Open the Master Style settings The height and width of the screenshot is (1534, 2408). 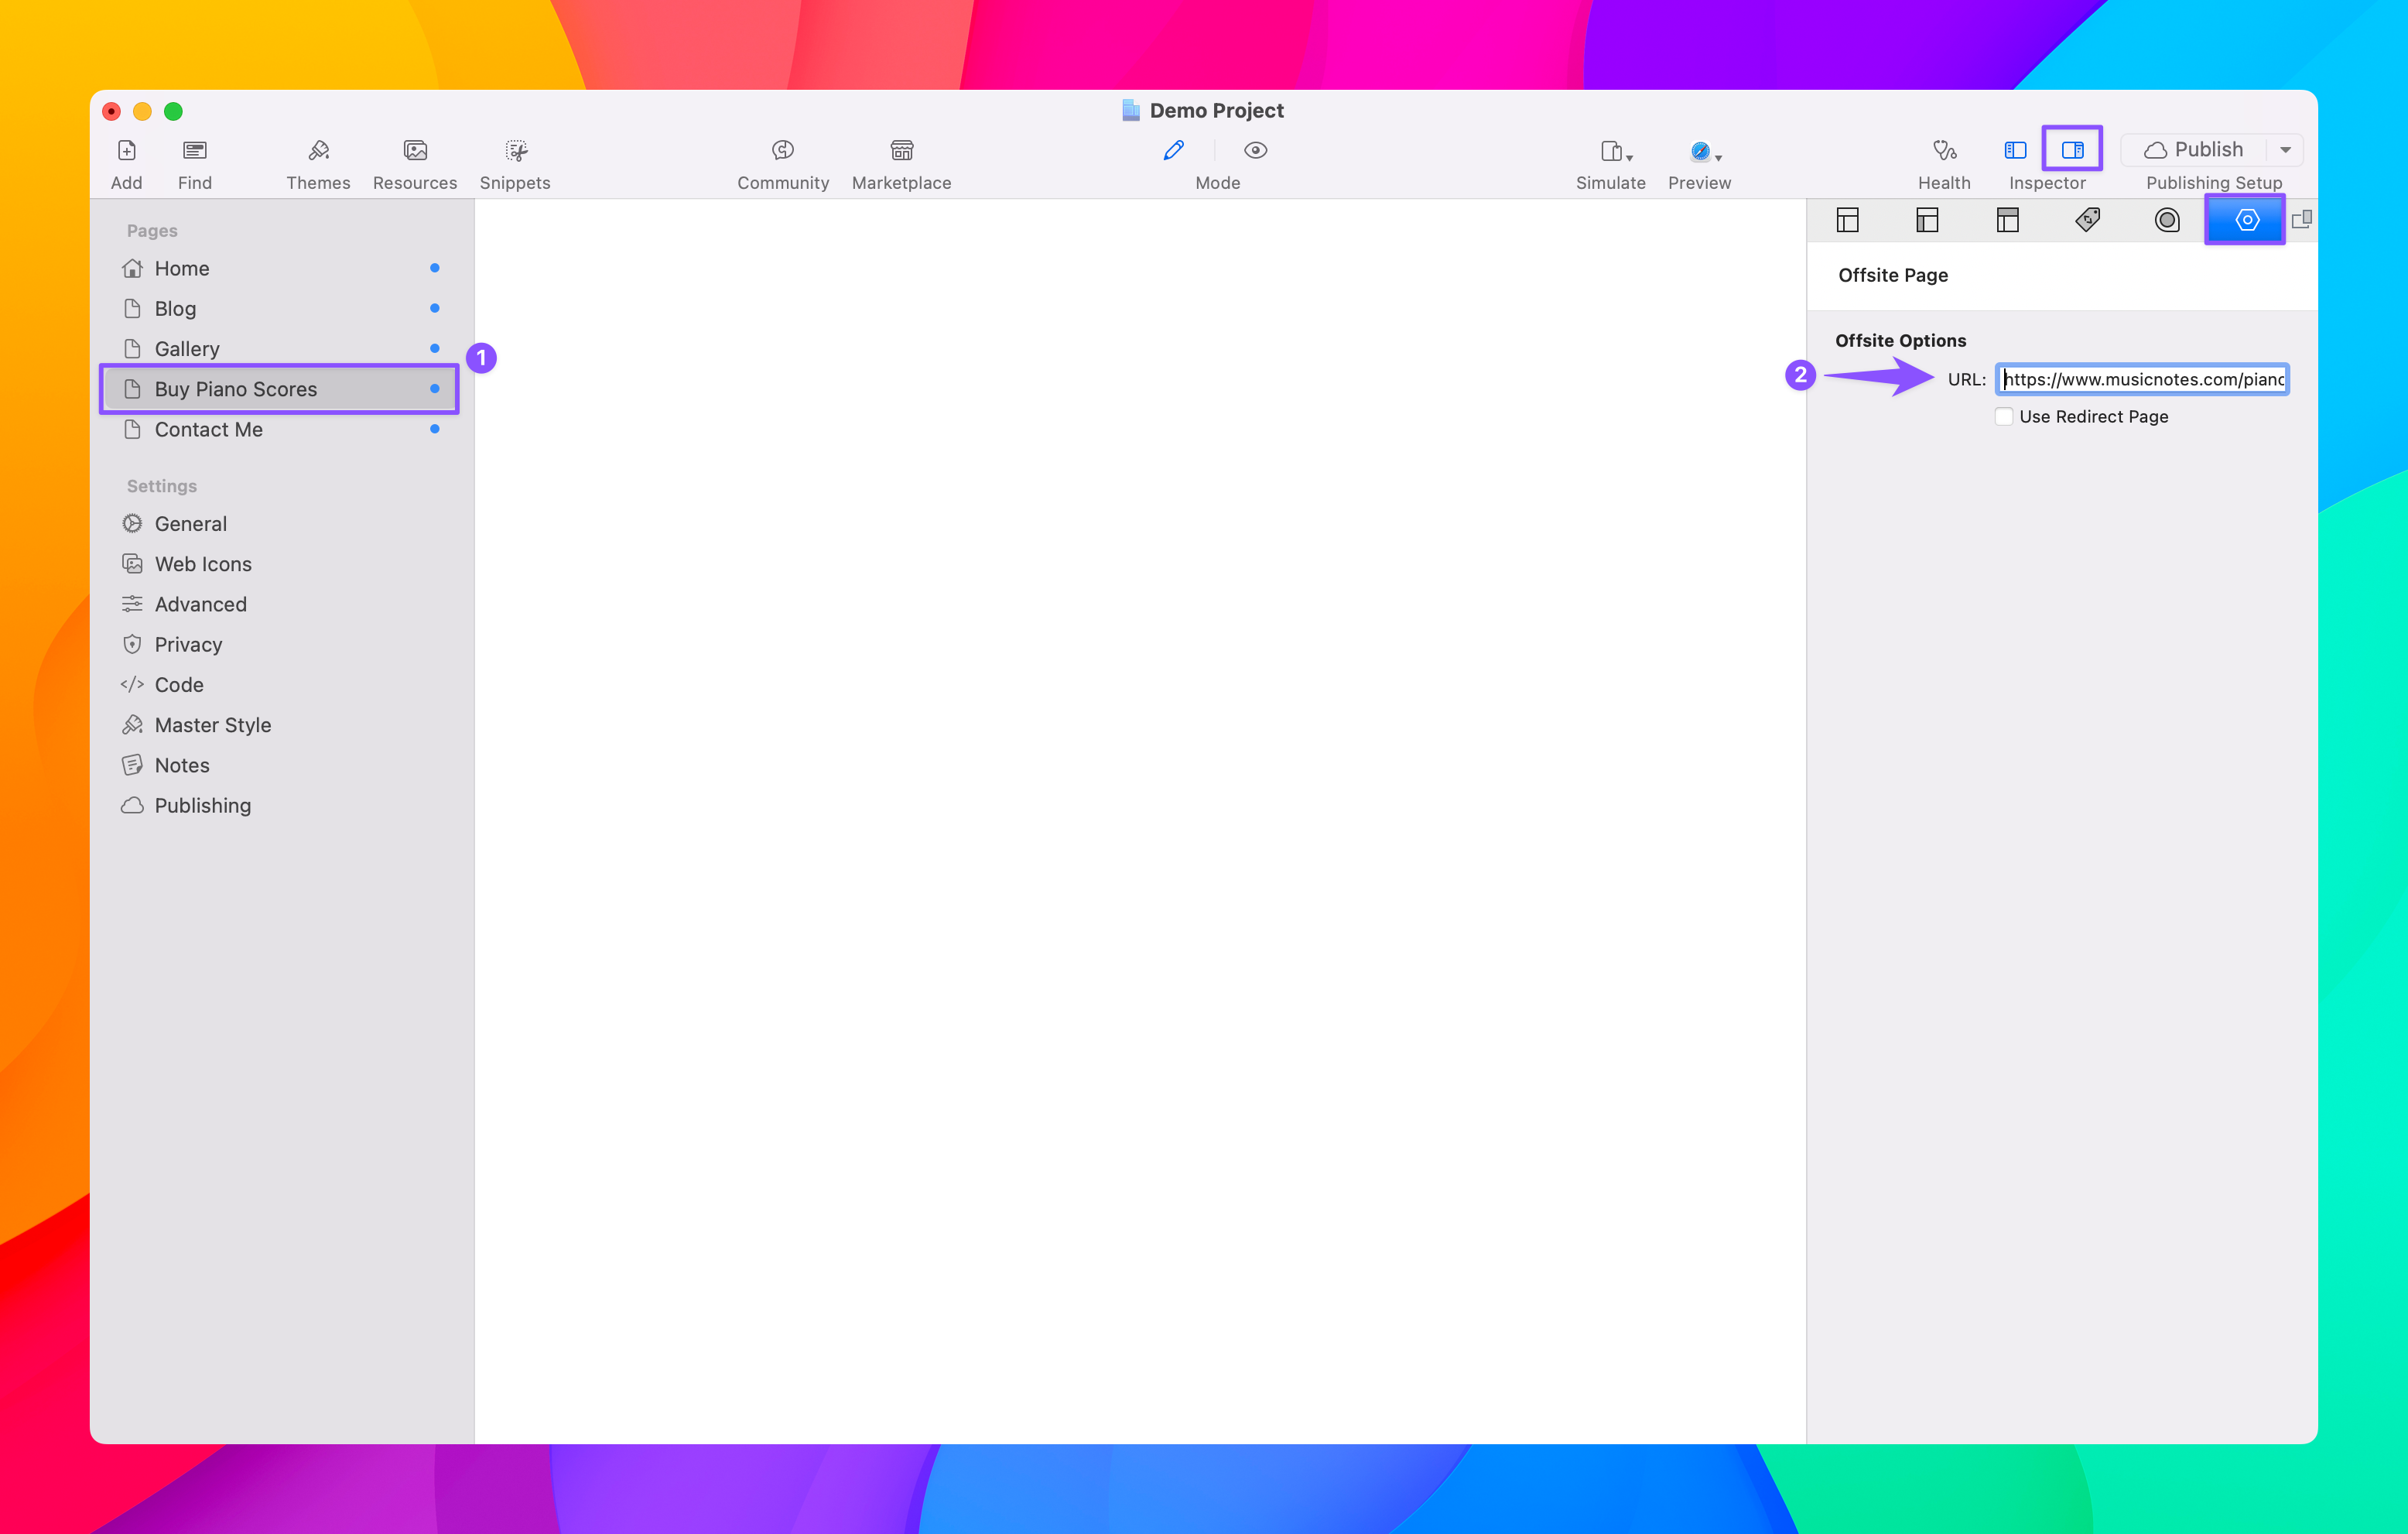(212, 725)
